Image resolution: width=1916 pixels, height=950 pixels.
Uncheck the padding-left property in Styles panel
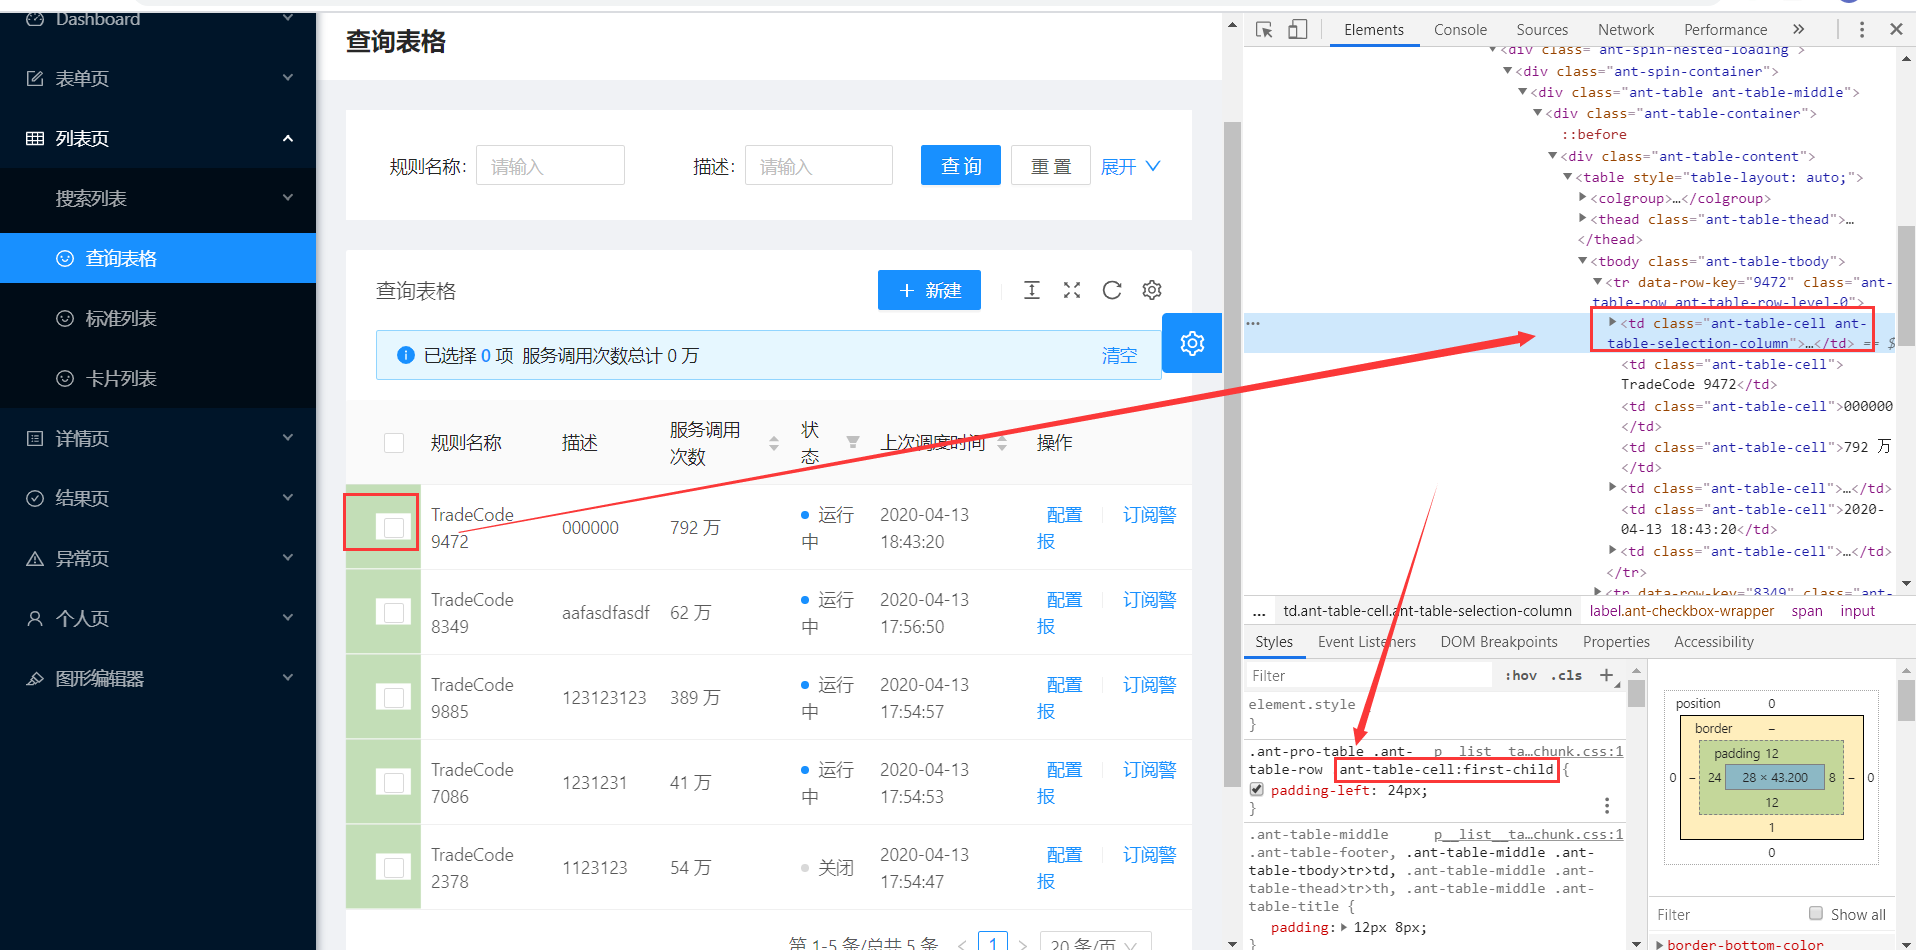(1256, 789)
